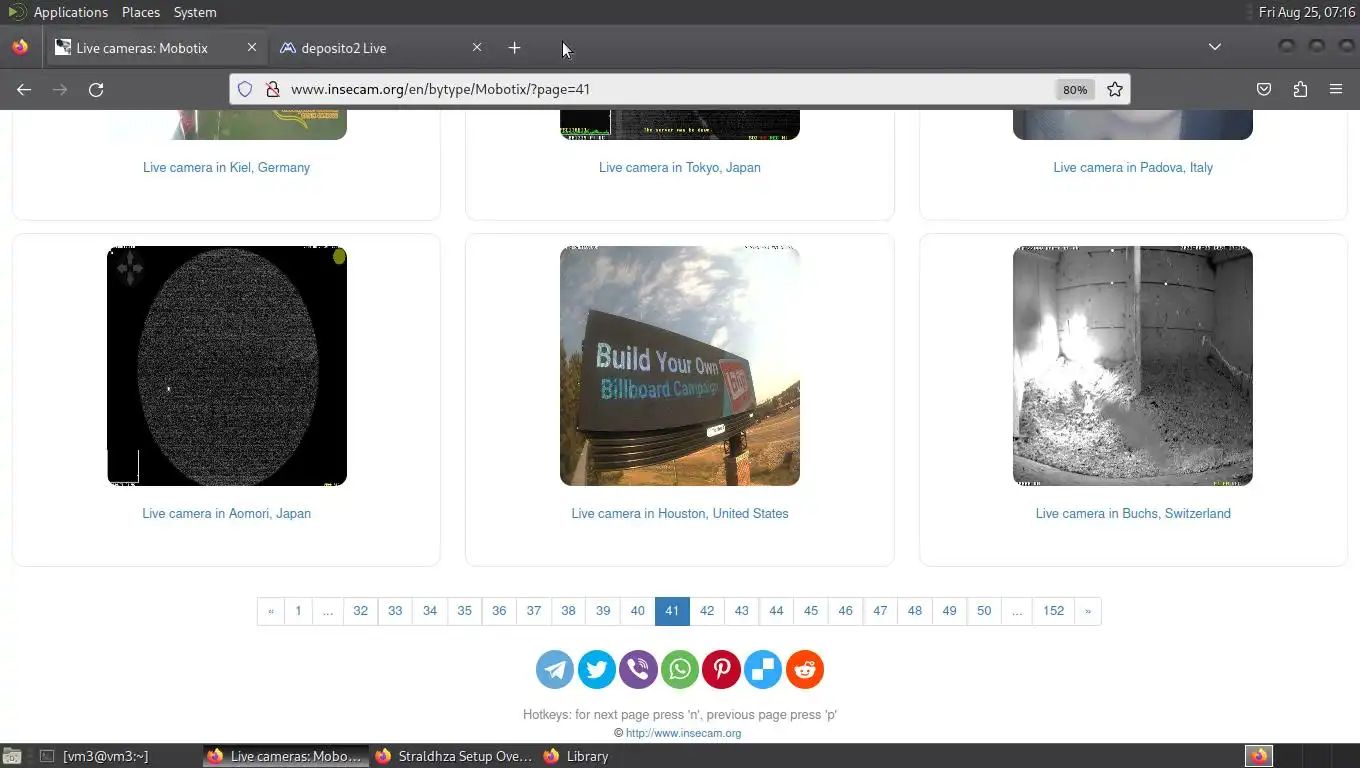Go back with the browser back arrow
This screenshot has height=768, width=1360.
24,89
